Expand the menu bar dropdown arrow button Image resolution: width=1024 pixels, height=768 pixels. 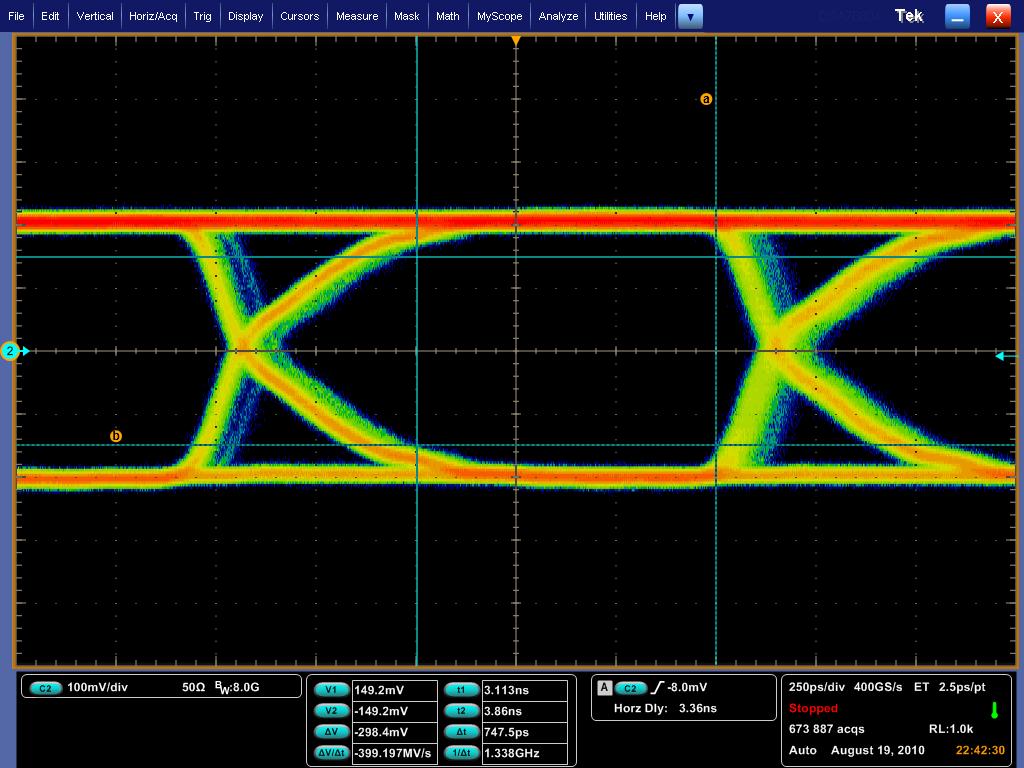tap(690, 16)
